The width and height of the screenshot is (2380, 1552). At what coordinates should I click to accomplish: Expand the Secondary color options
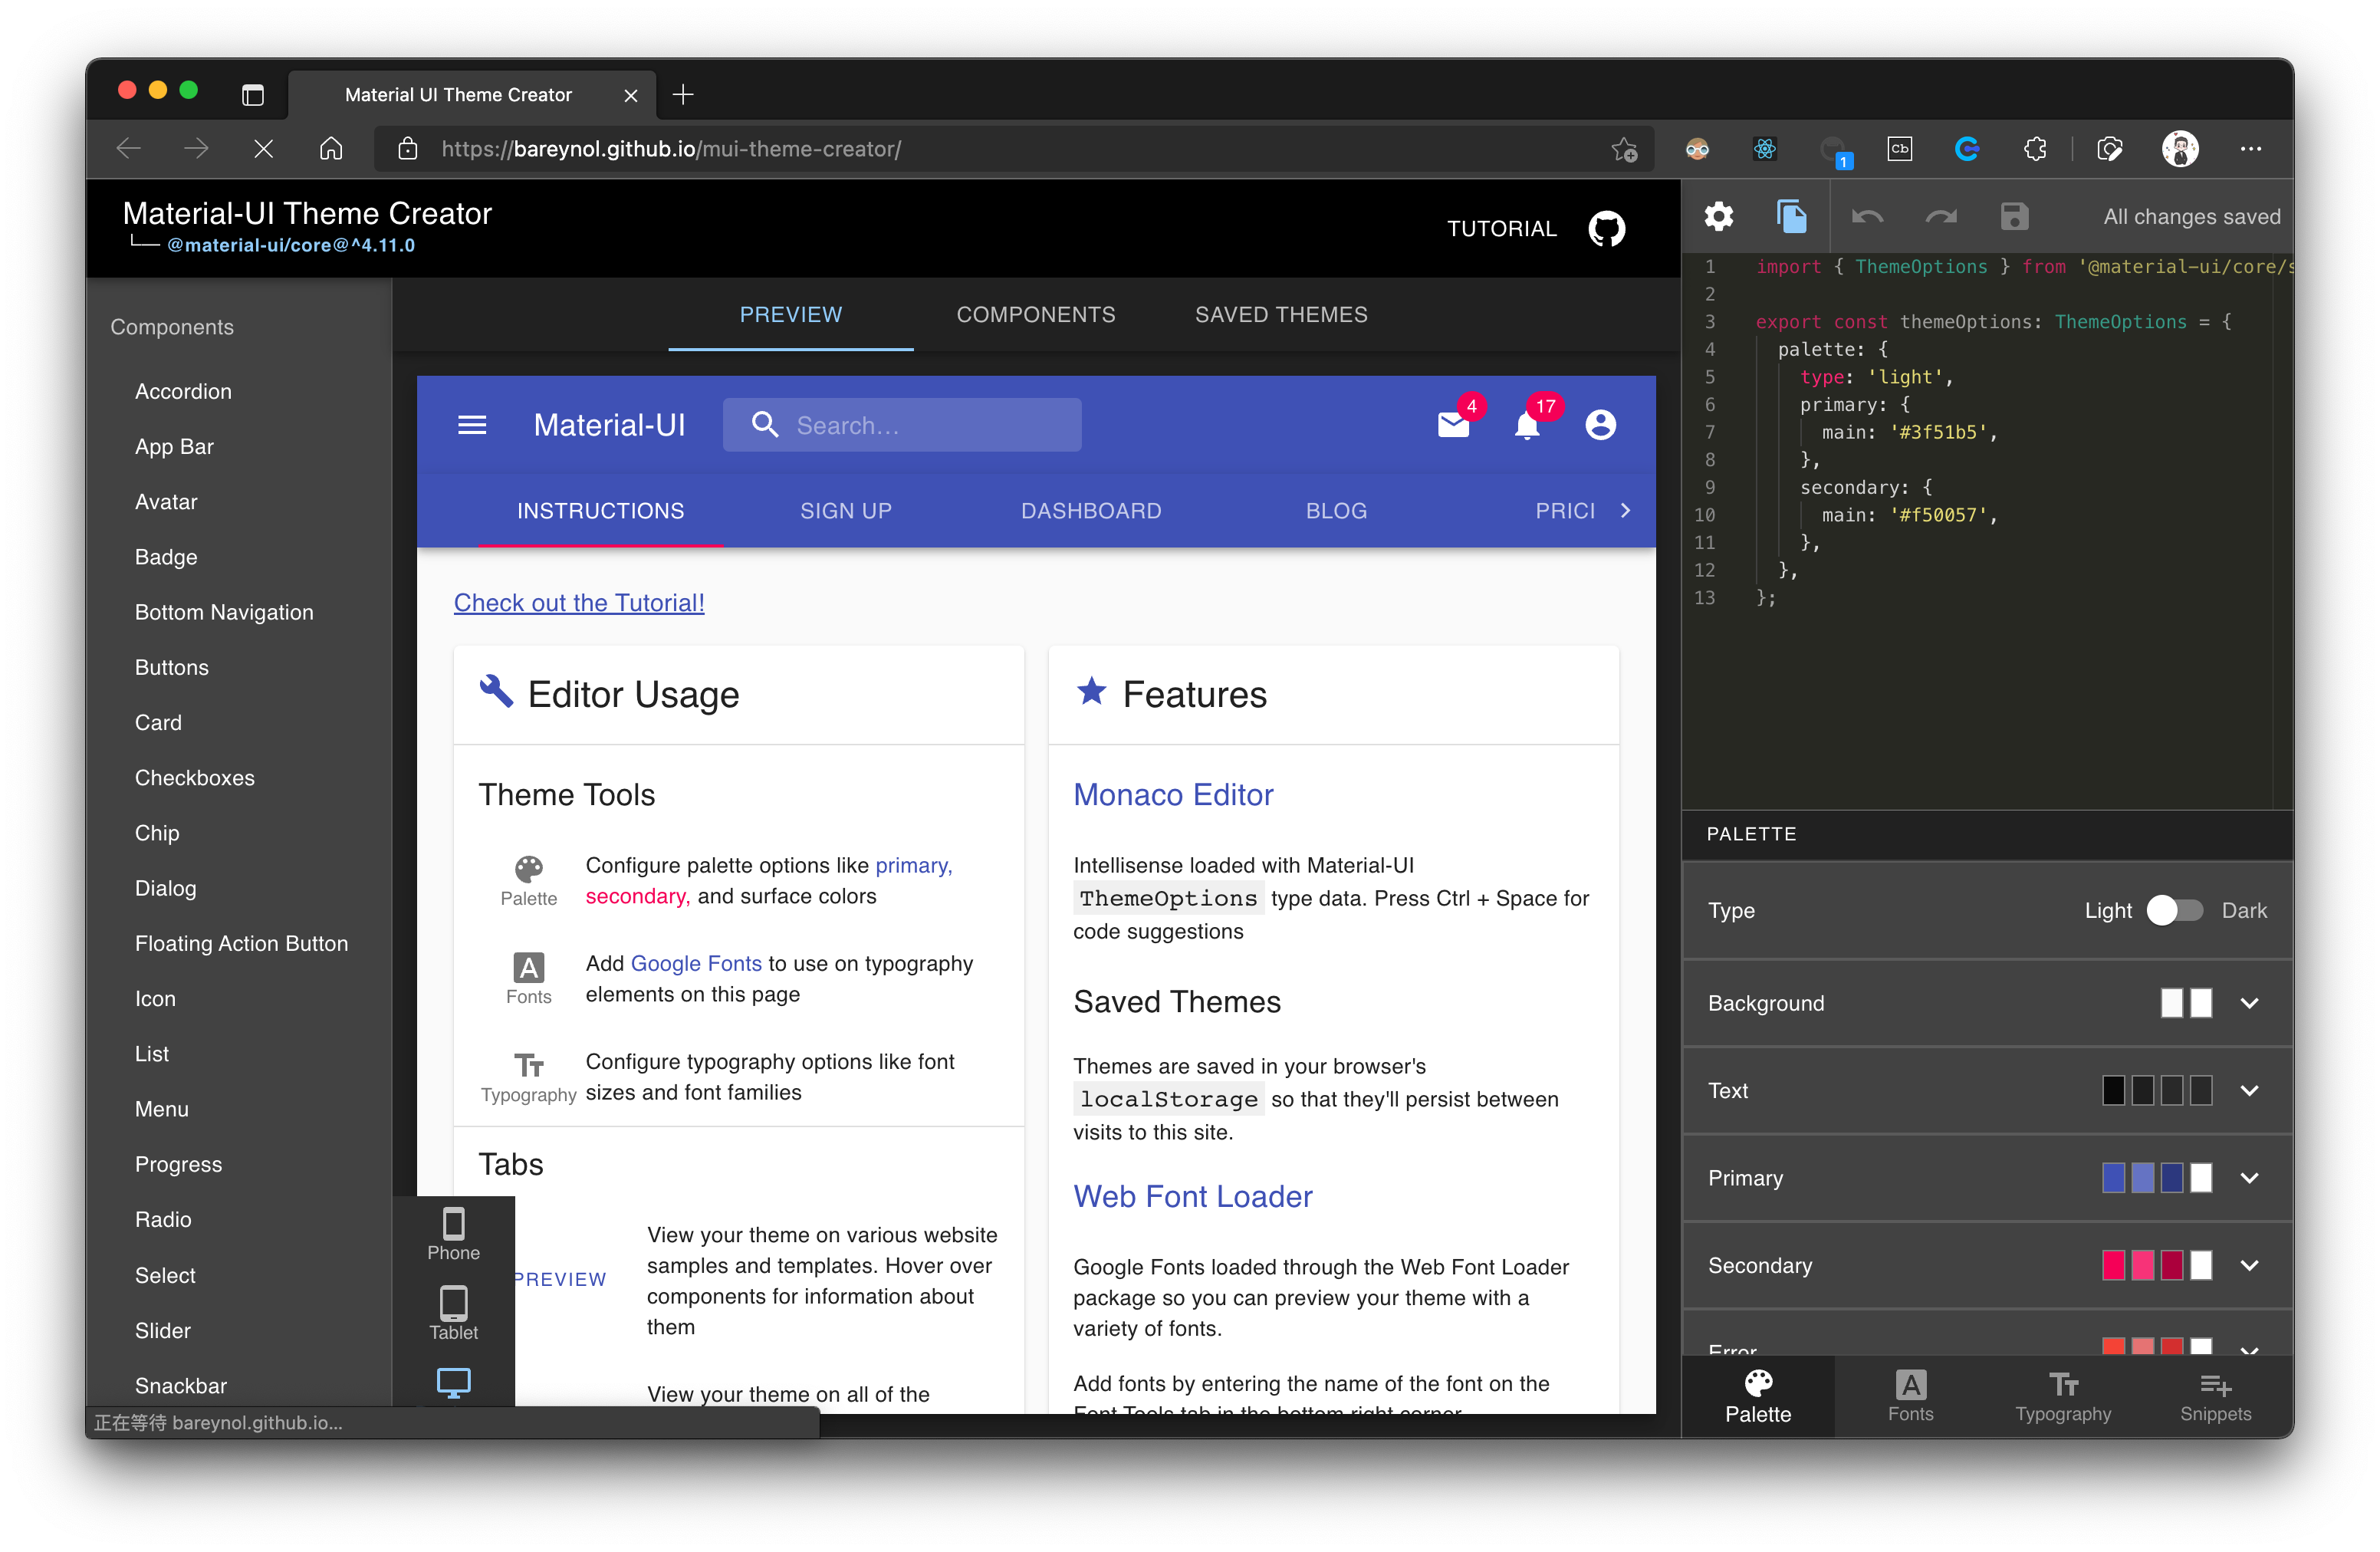(2249, 1265)
